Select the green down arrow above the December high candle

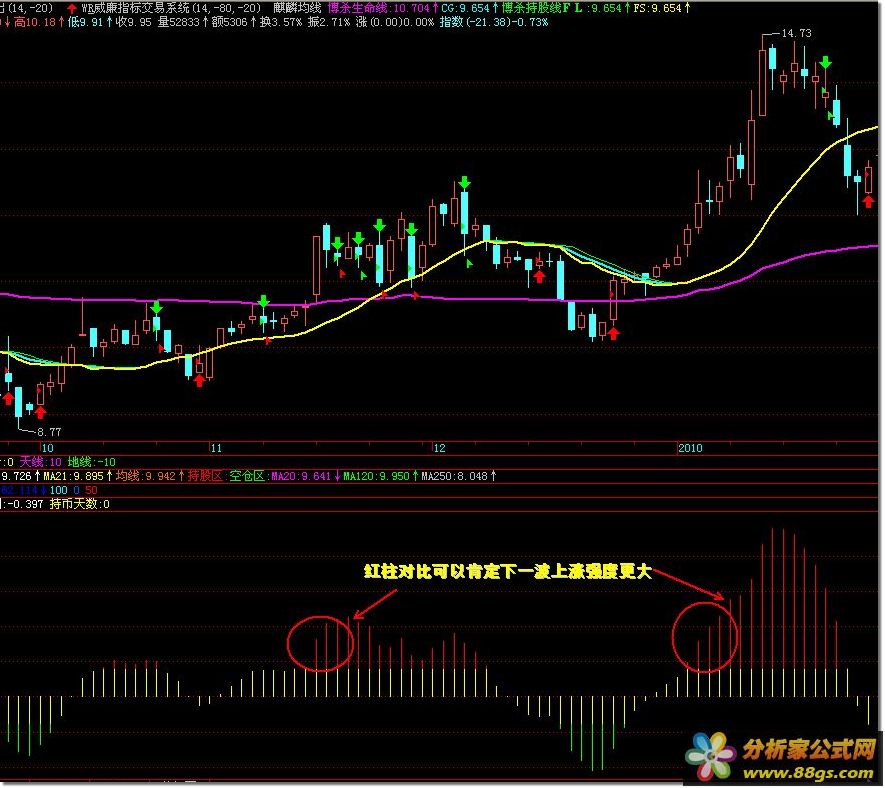pyautogui.click(x=465, y=182)
